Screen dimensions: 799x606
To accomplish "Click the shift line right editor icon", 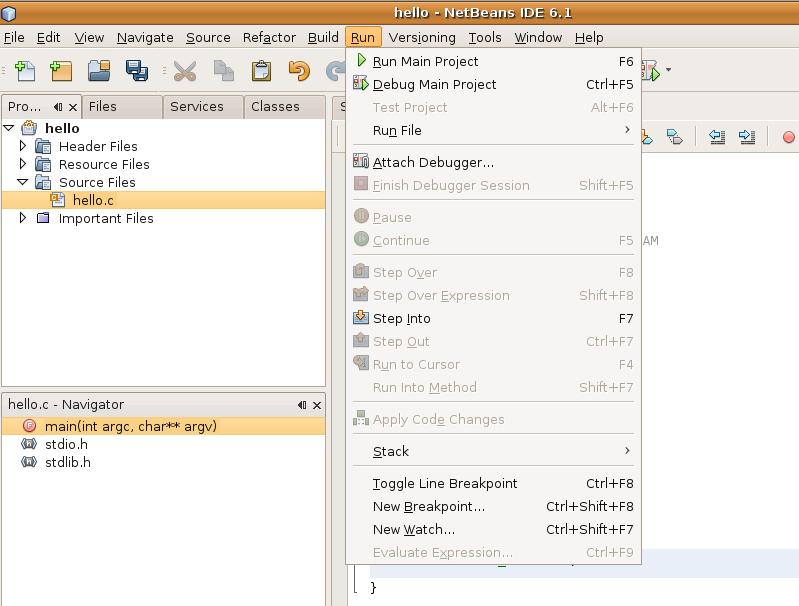I will click(747, 137).
